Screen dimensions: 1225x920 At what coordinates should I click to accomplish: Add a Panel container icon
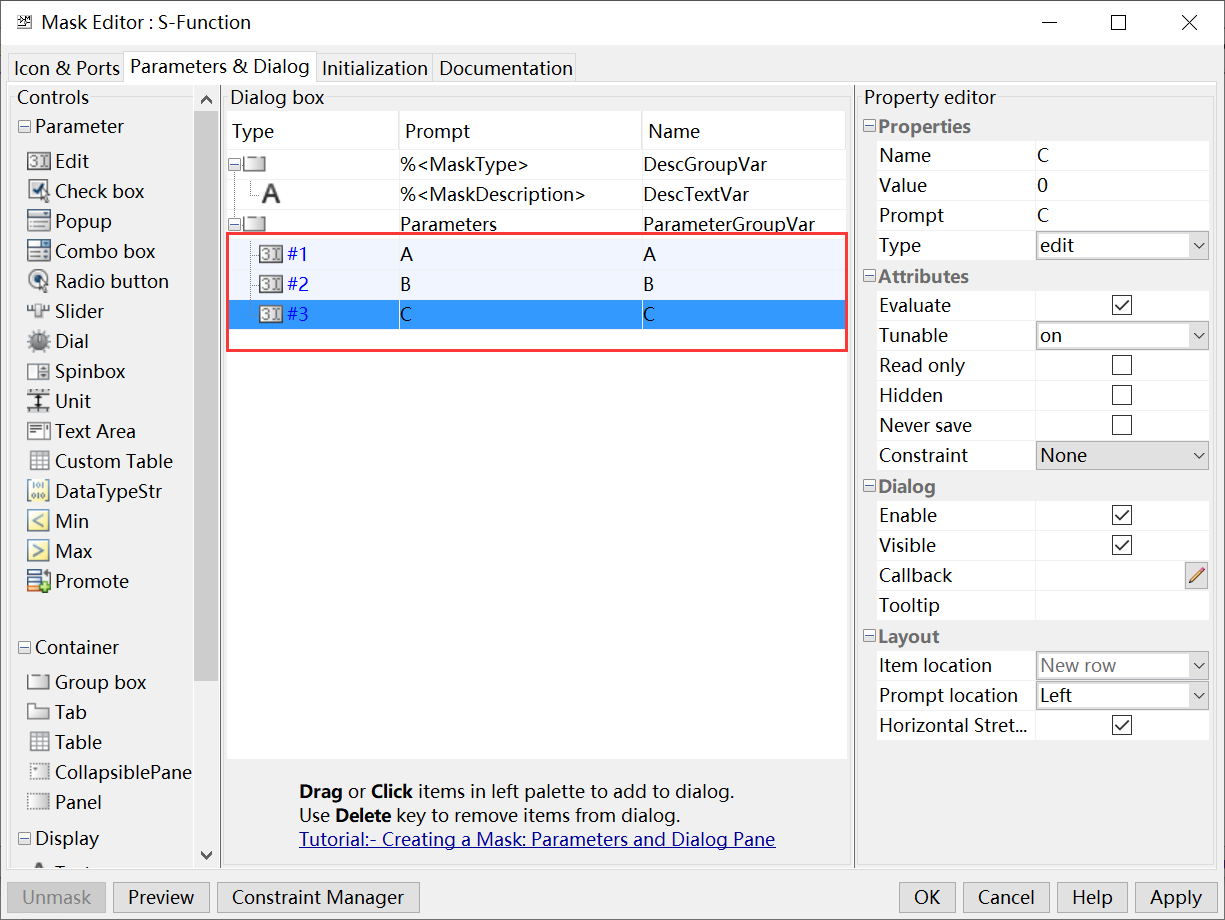[39, 802]
